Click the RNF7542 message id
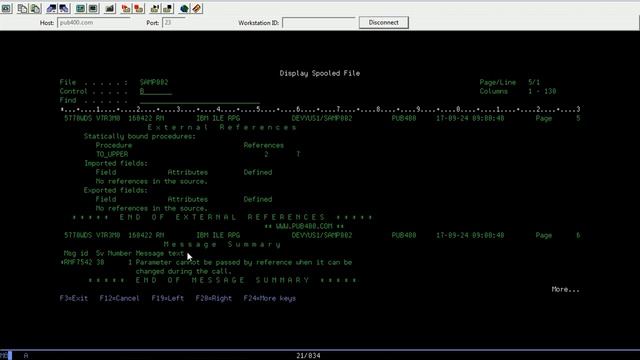640x360 pixels. 78,262
